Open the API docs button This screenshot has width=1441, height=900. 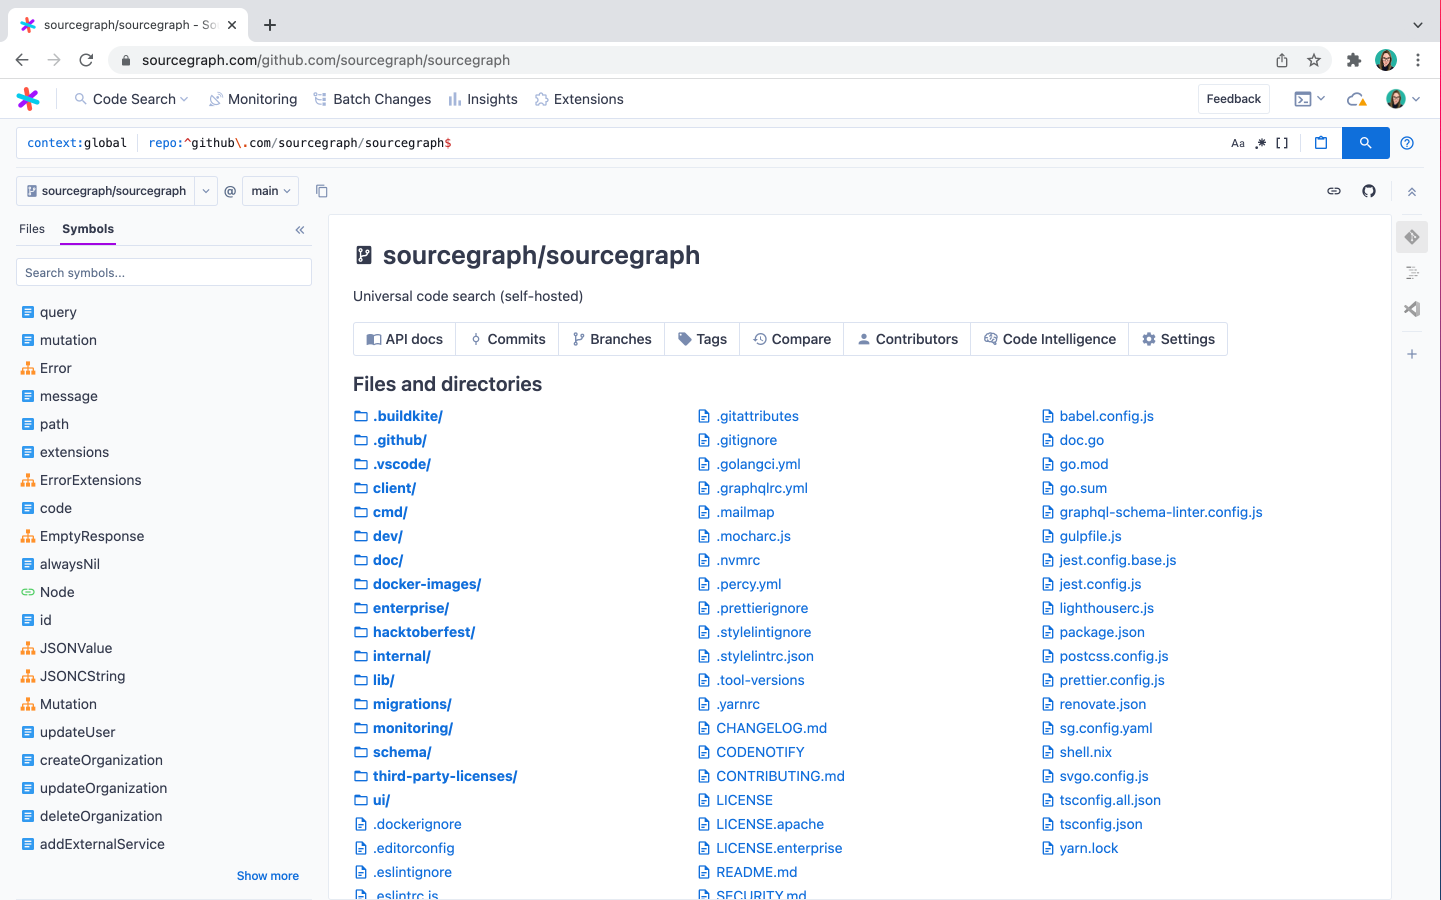pyautogui.click(x=405, y=339)
